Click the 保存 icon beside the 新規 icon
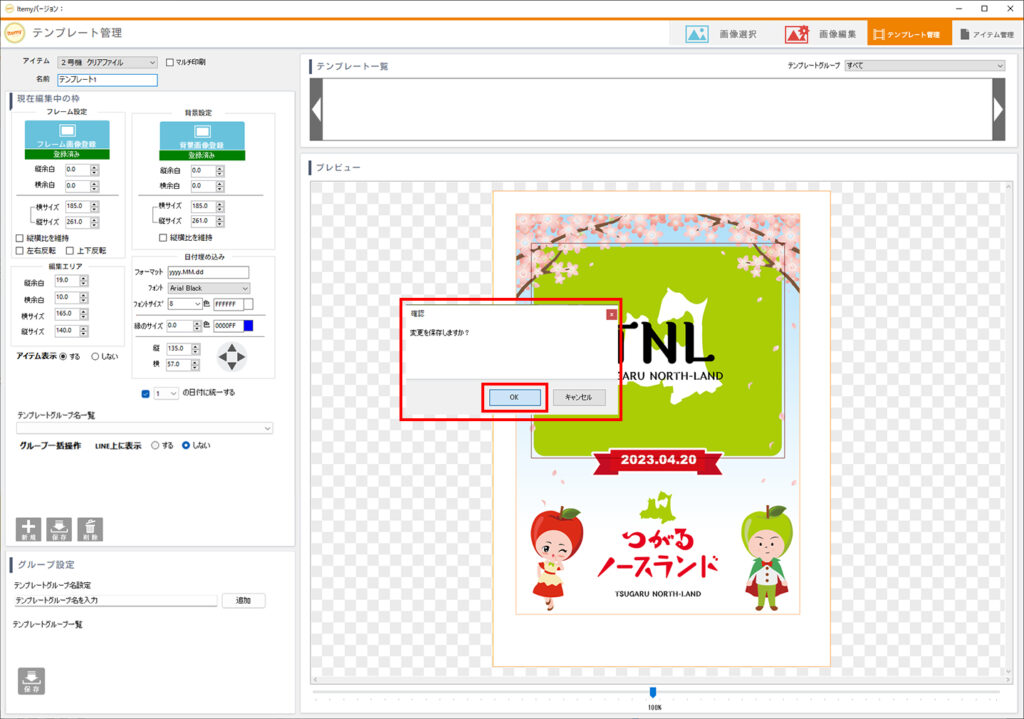The height and width of the screenshot is (719, 1024). click(x=60, y=529)
